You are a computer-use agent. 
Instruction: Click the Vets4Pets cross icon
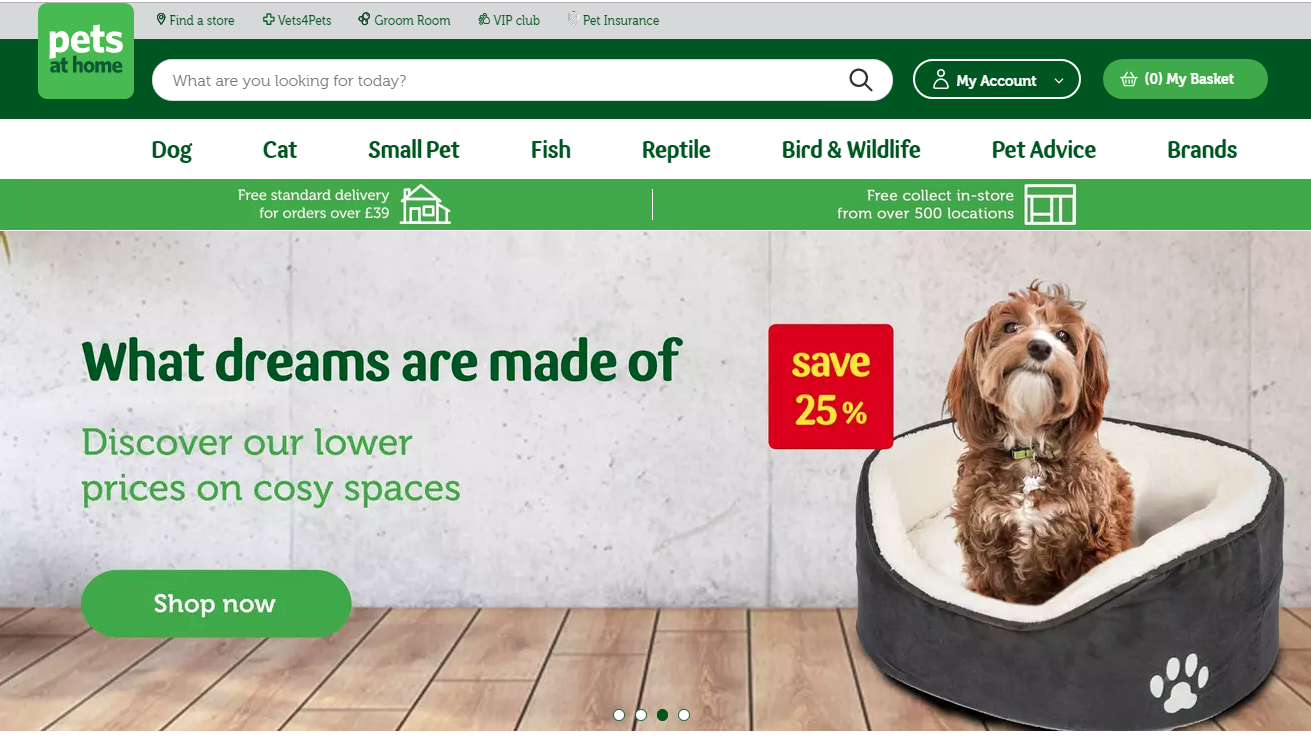pos(269,19)
